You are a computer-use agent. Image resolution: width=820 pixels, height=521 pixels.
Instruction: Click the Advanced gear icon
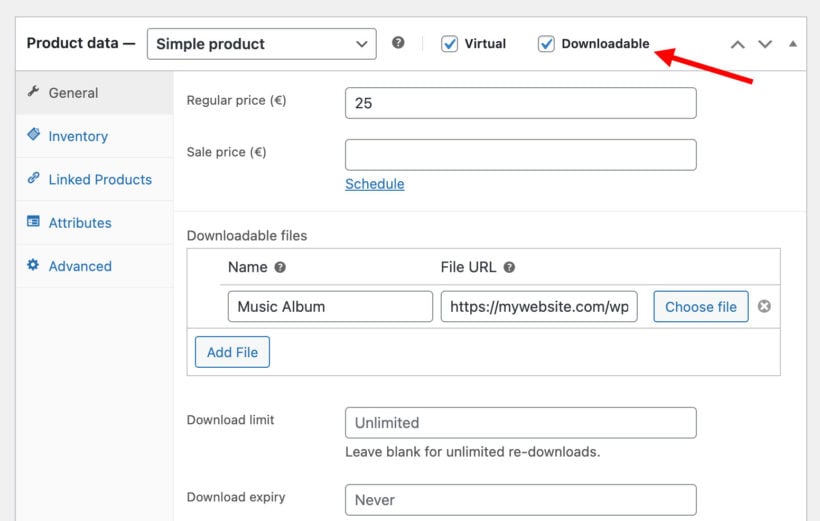tap(33, 265)
